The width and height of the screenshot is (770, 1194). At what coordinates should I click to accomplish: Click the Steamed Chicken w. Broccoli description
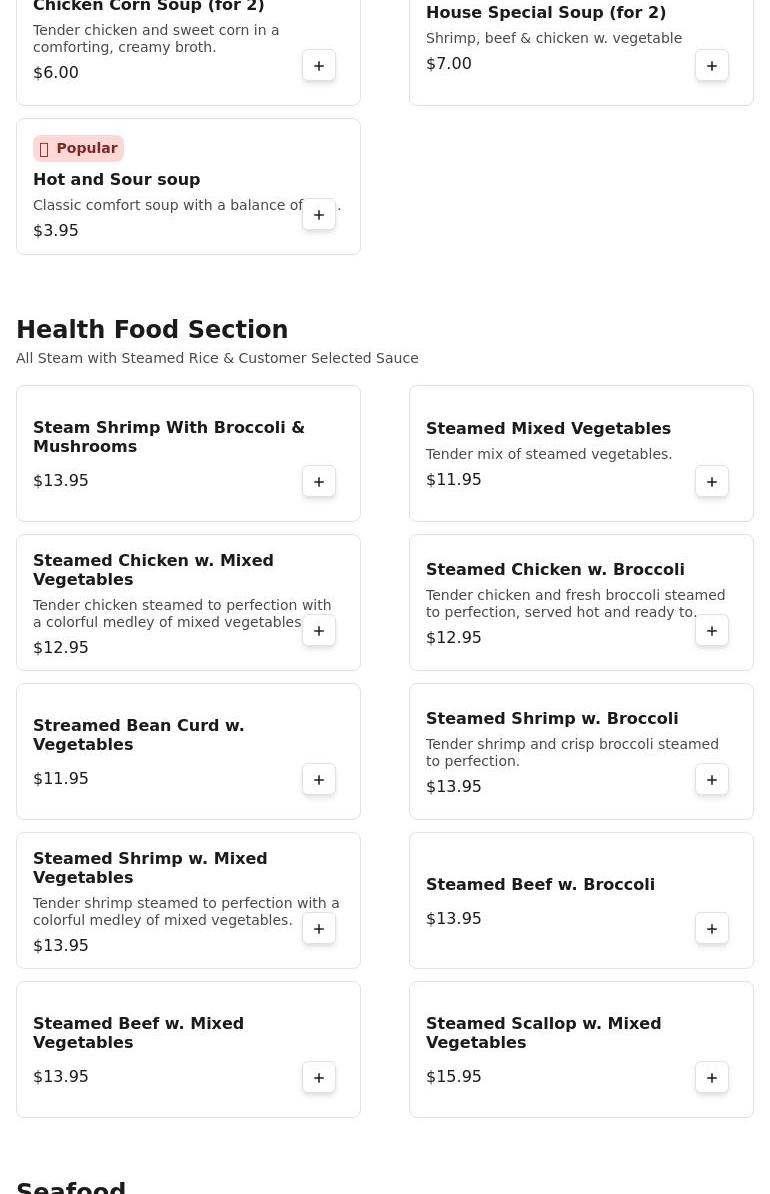pyautogui.click(x=575, y=604)
